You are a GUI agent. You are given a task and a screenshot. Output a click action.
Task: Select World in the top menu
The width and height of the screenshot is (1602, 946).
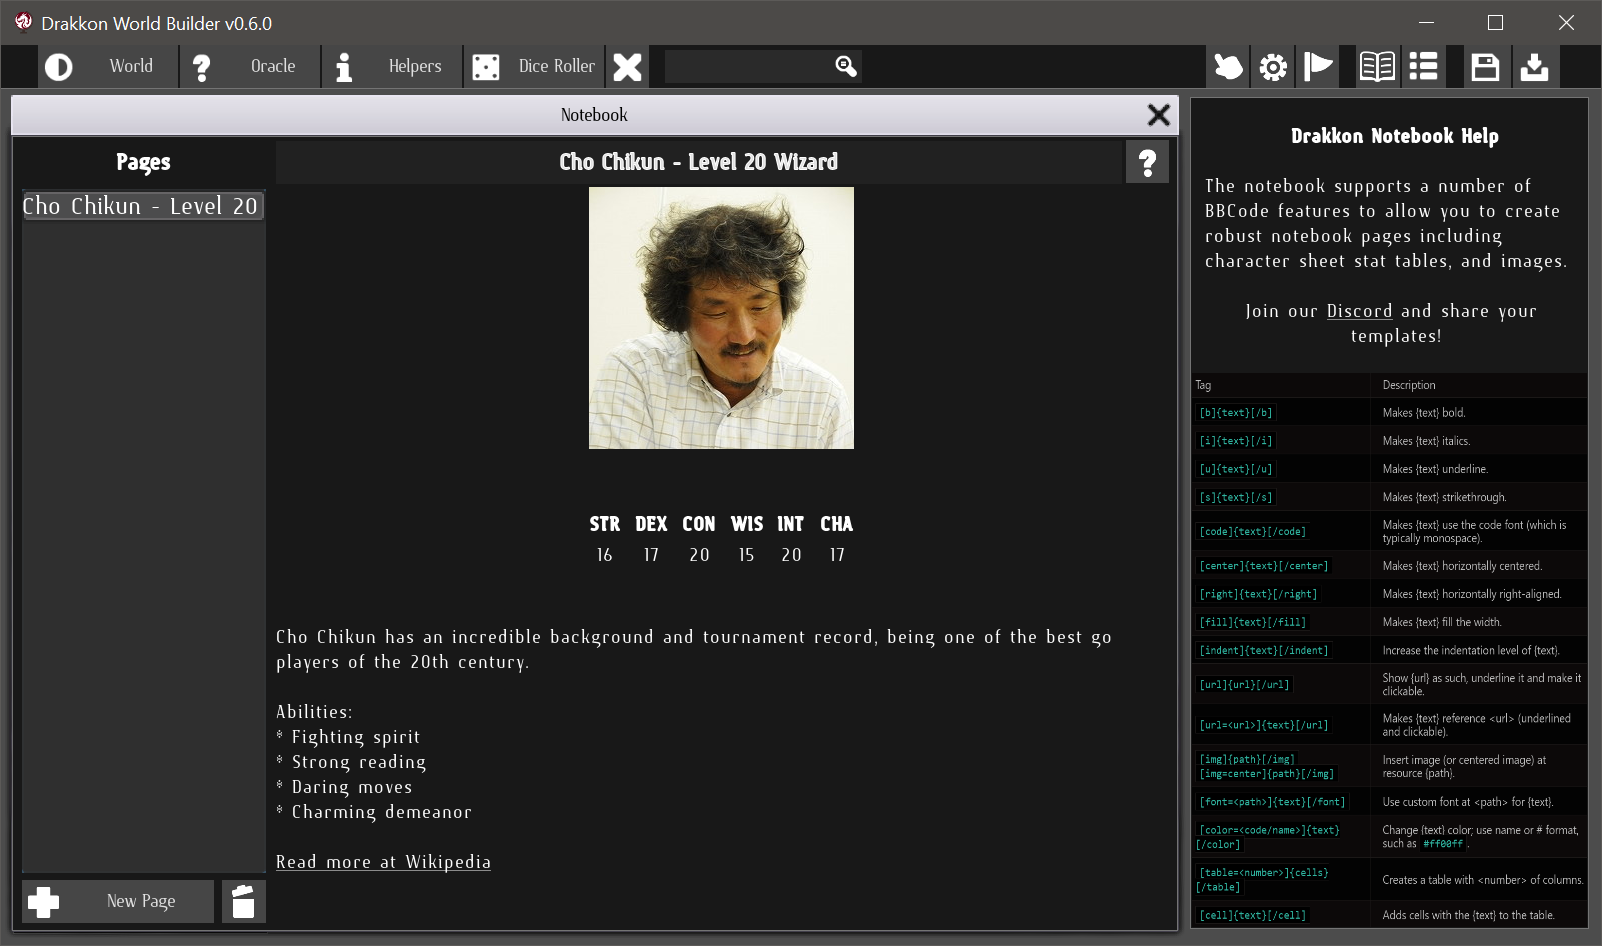pos(131,66)
